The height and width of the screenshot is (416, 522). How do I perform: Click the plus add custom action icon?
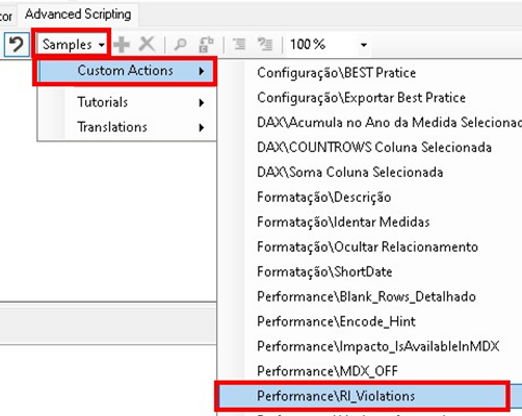(122, 44)
